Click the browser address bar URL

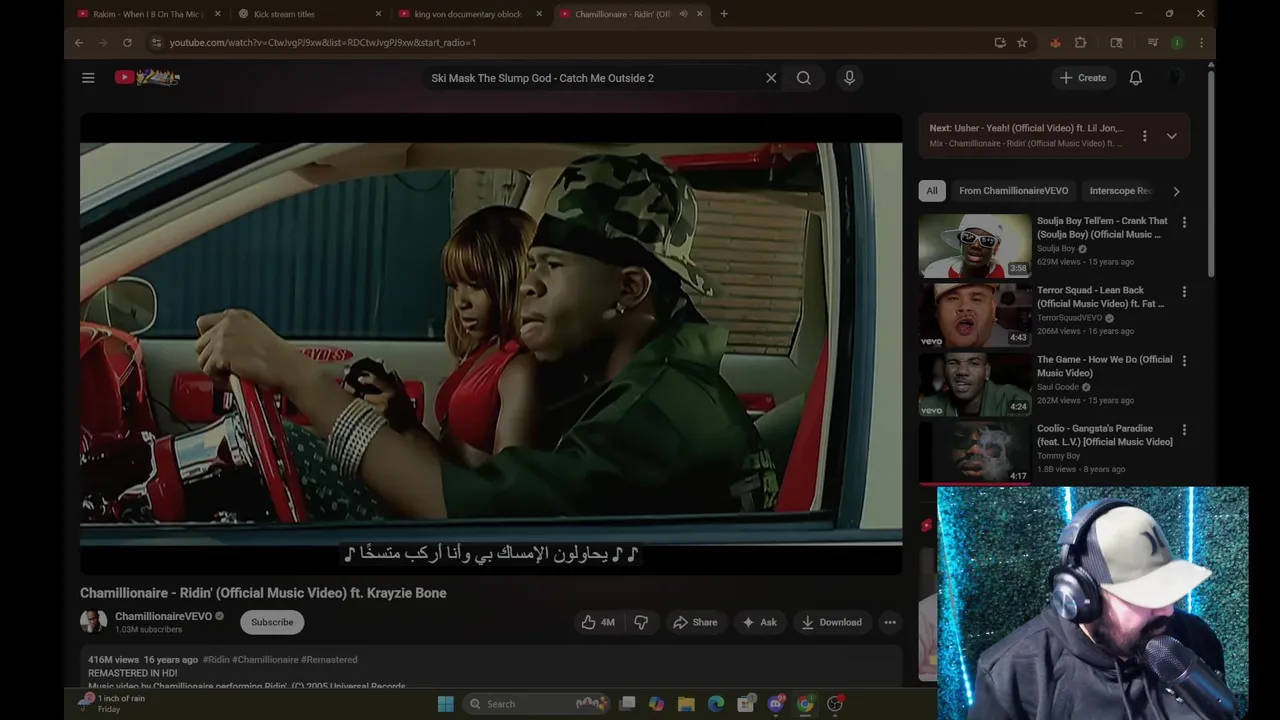[323, 43]
